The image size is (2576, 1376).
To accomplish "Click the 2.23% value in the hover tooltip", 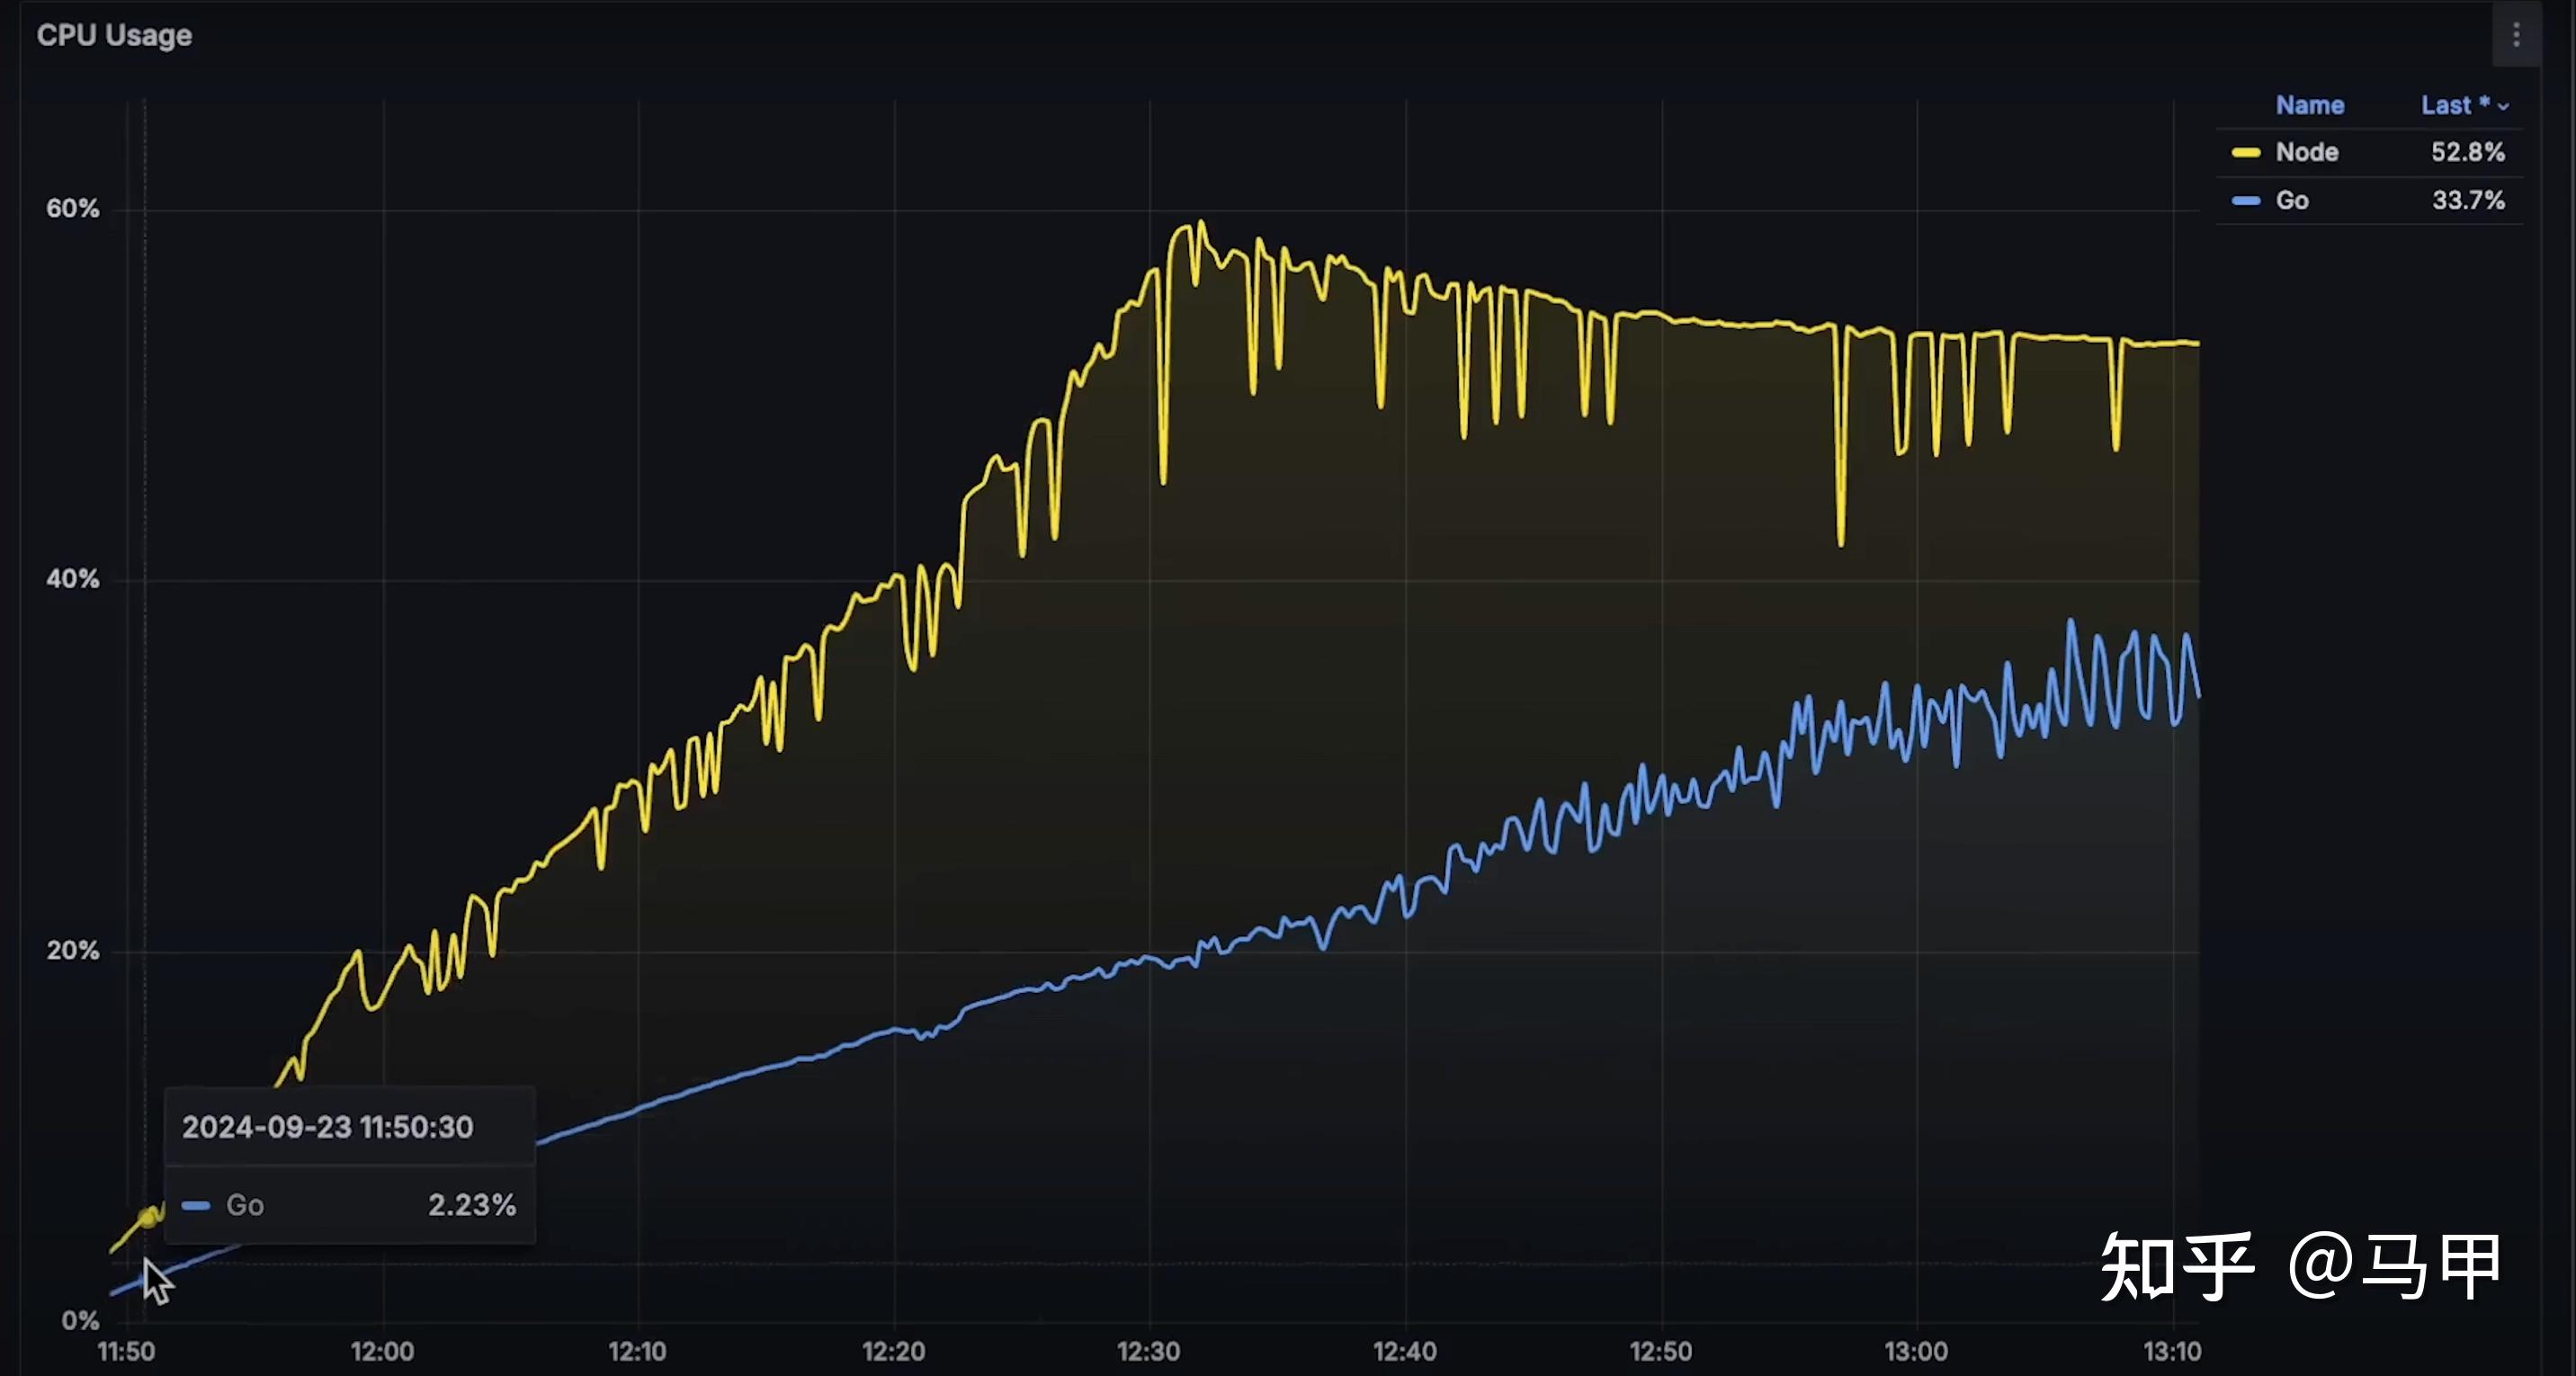I will (x=471, y=1205).
